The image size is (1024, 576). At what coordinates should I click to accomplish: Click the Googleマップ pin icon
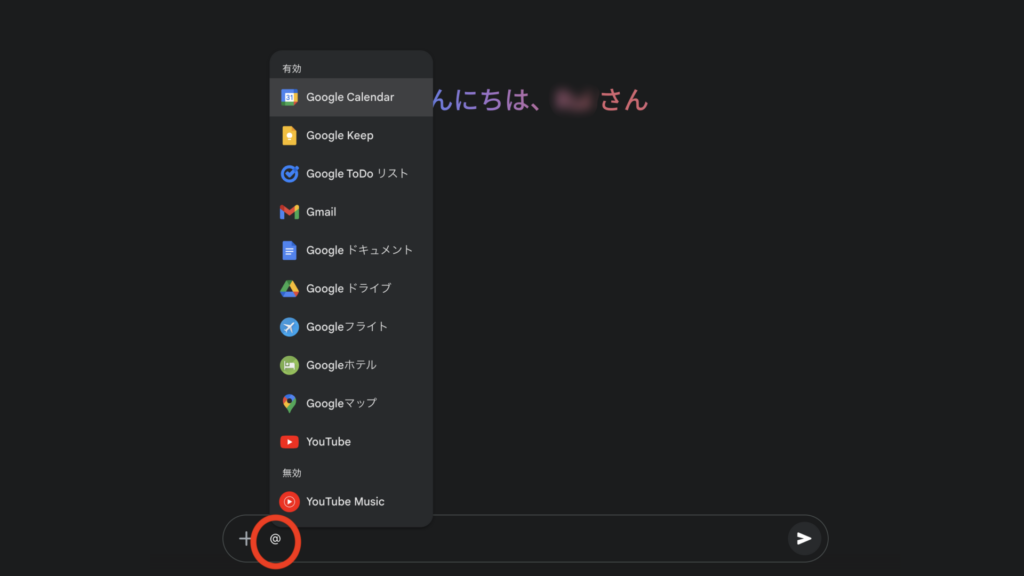[x=289, y=403]
